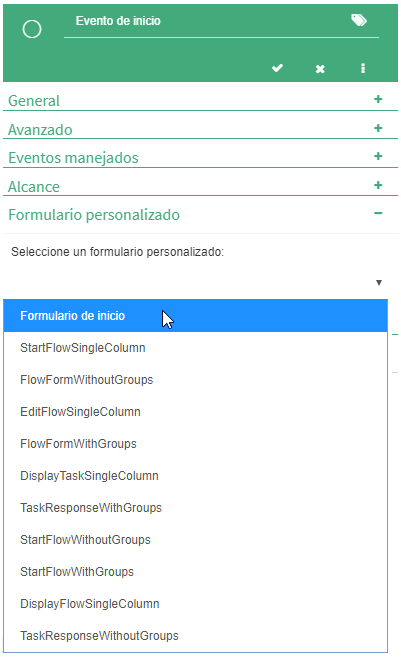Confirm changes with the checkmark icon

[x=277, y=68]
